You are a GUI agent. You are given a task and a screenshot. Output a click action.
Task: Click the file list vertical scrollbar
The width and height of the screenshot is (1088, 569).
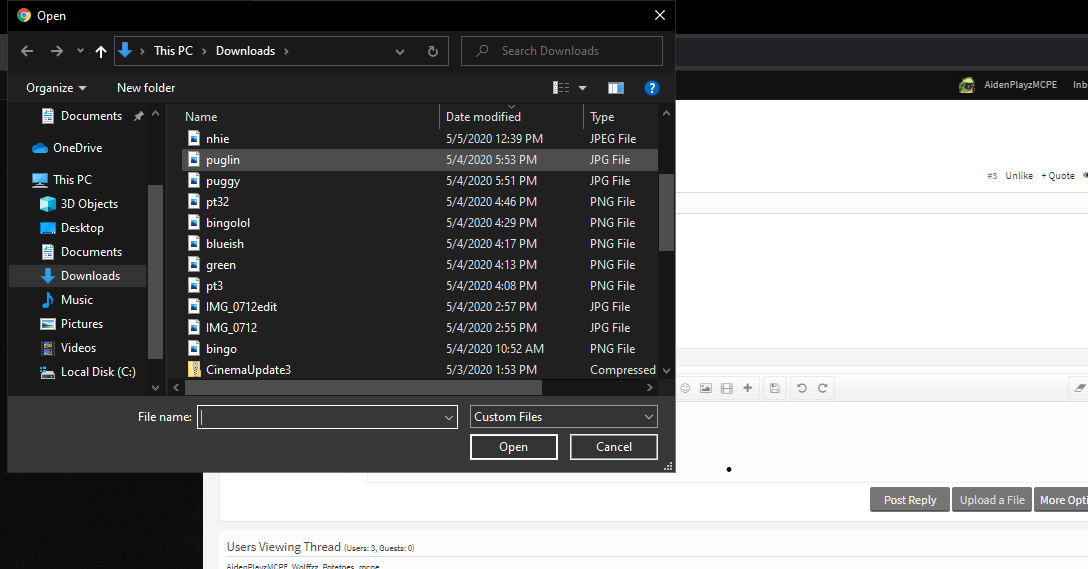pos(666,212)
